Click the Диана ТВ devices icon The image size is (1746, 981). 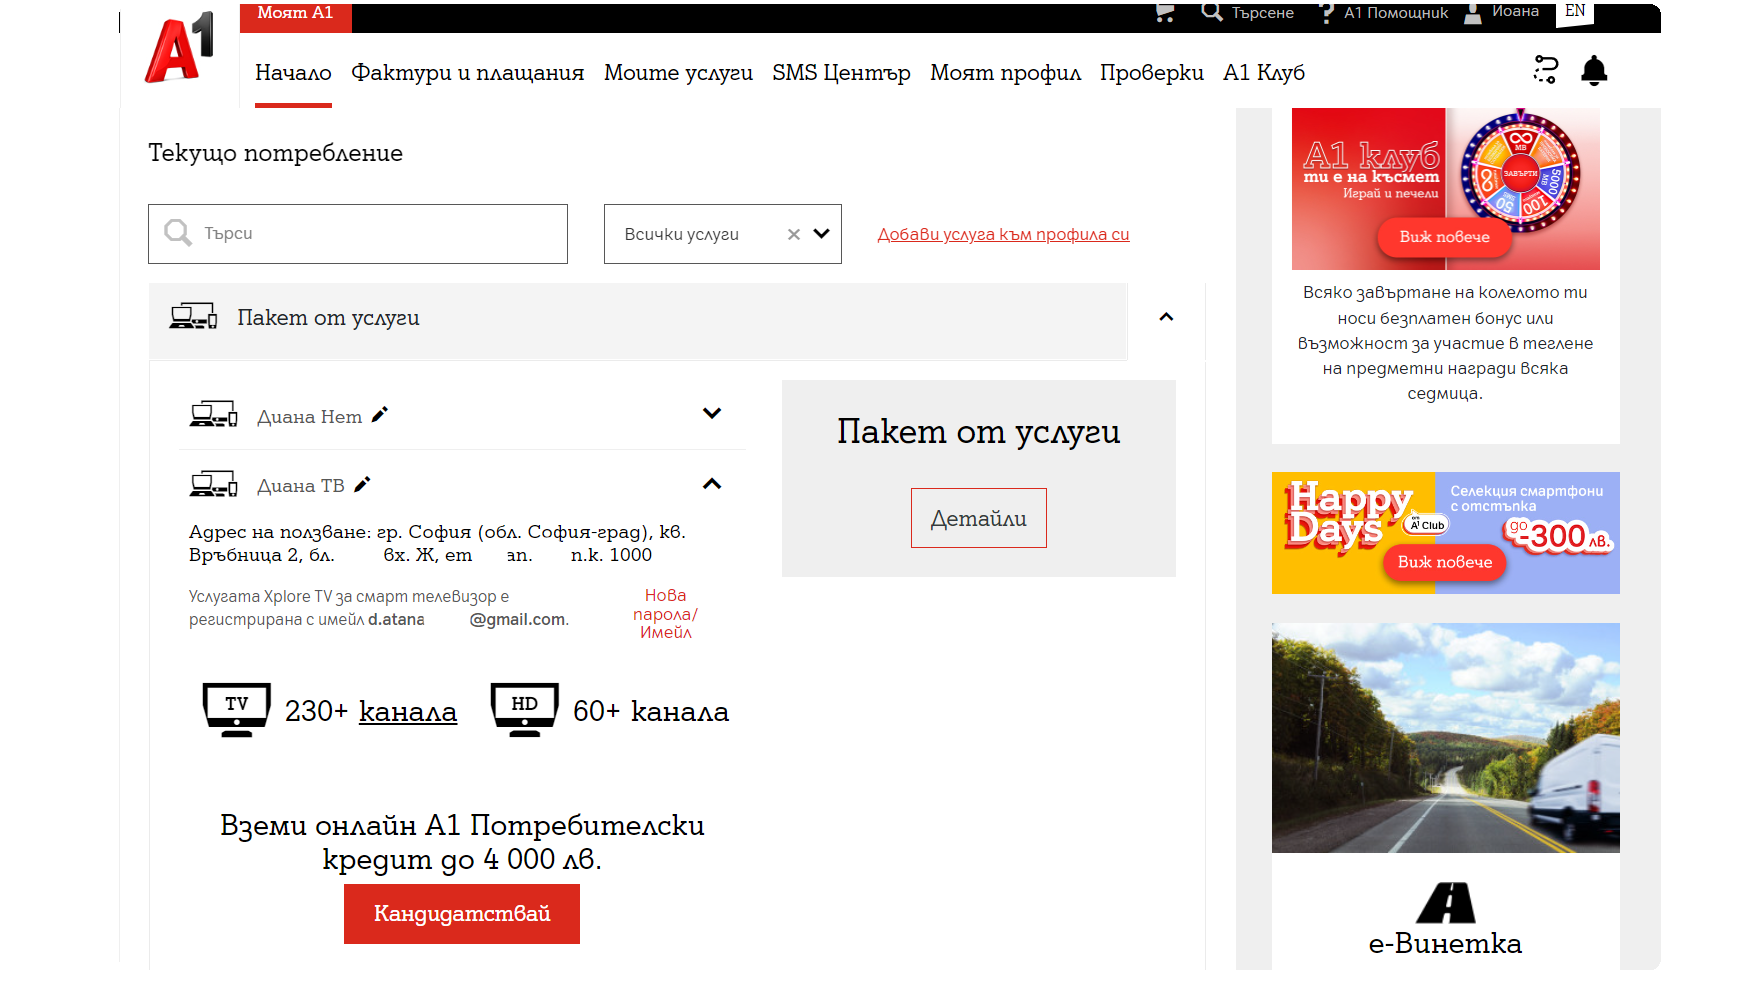click(x=213, y=485)
